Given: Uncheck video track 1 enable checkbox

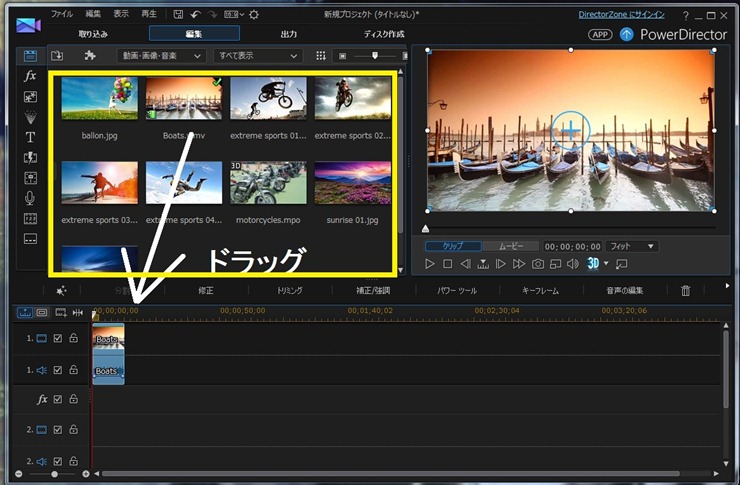Looking at the screenshot, I should [x=57, y=338].
